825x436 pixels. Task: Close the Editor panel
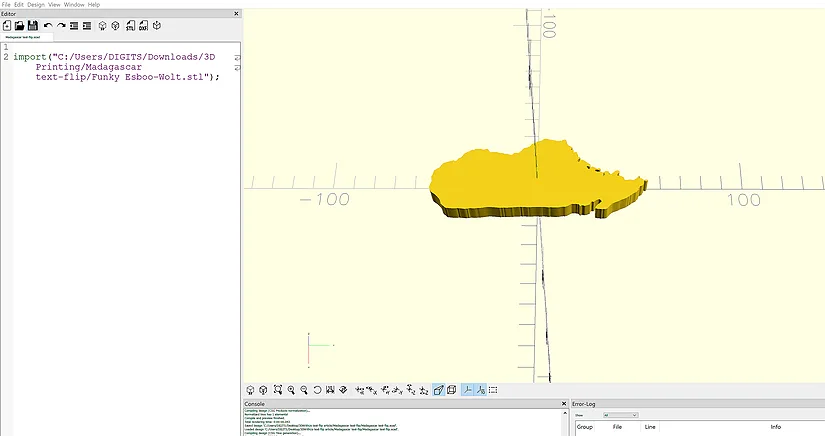coord(236,14)
